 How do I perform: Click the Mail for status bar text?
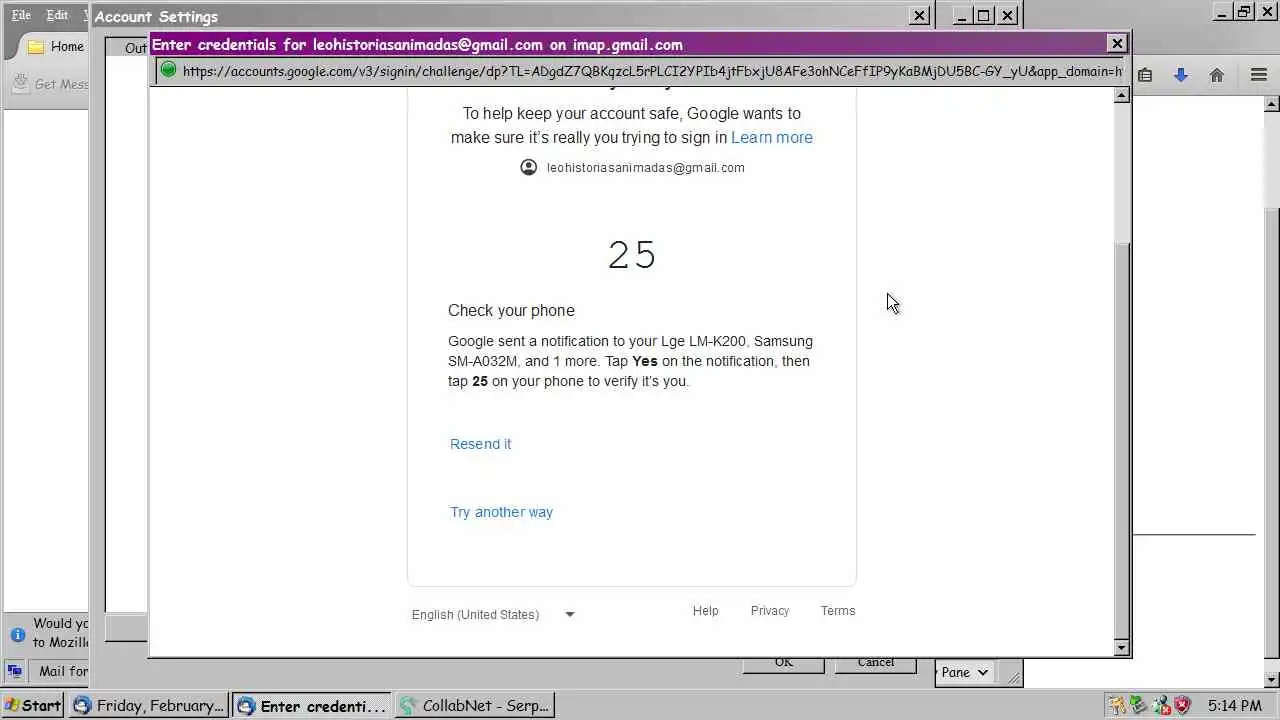(x=63, y=671)
